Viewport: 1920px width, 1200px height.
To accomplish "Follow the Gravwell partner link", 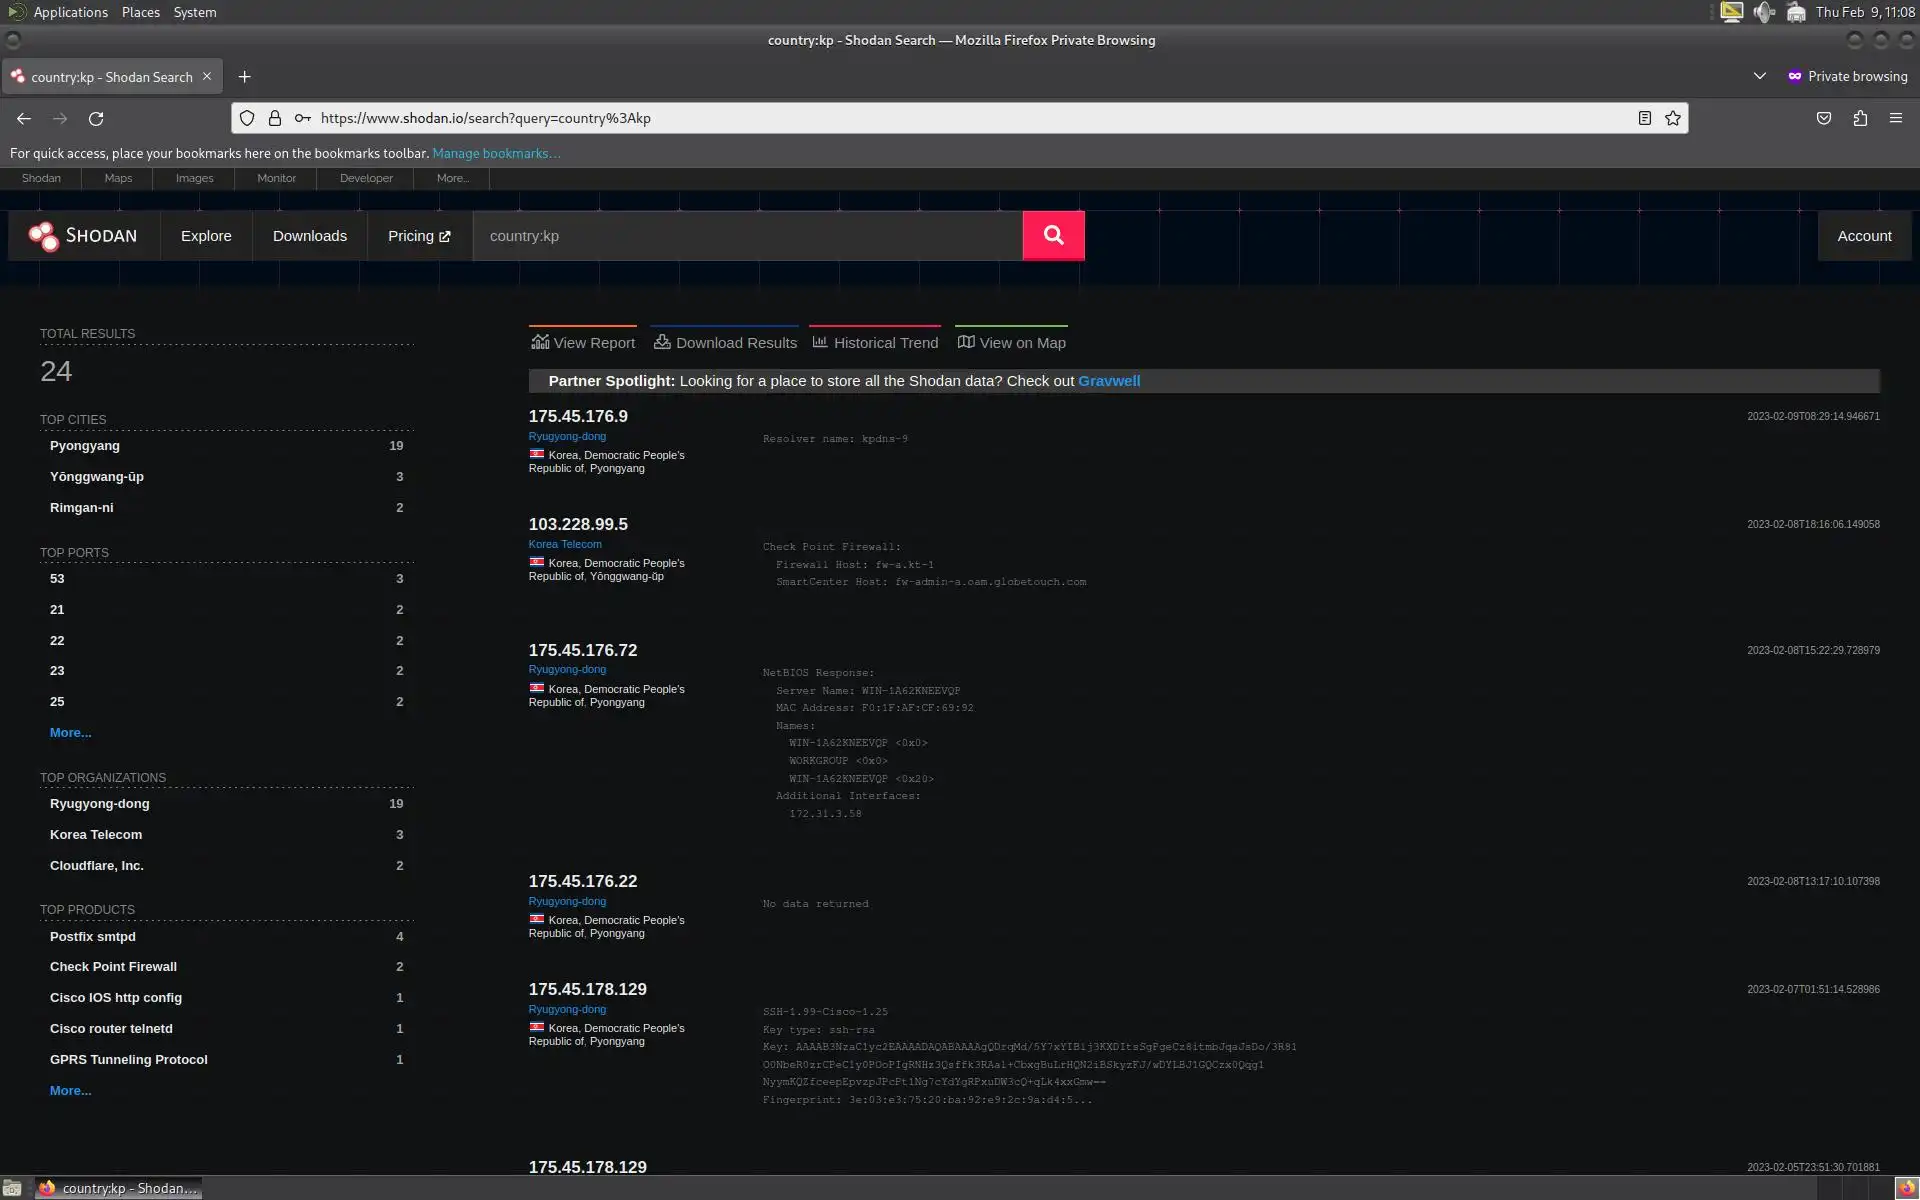I will click(1108, 381).
